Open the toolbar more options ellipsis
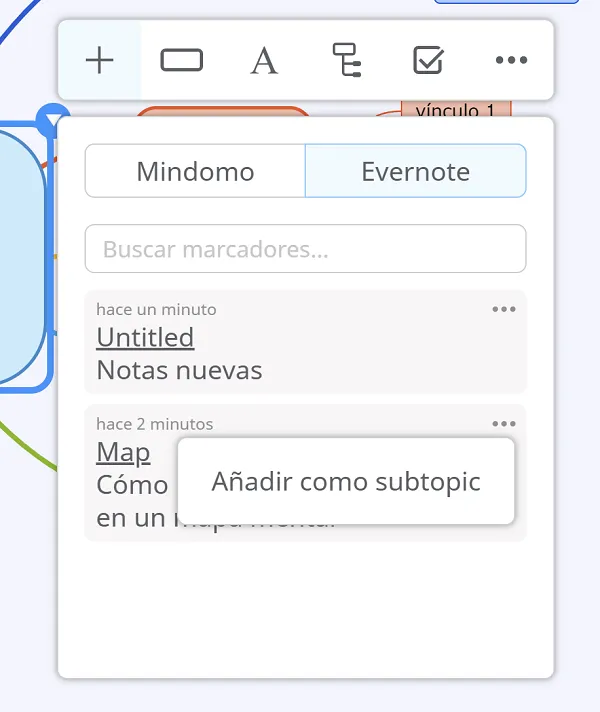600x712 pixels. (511, 60)
